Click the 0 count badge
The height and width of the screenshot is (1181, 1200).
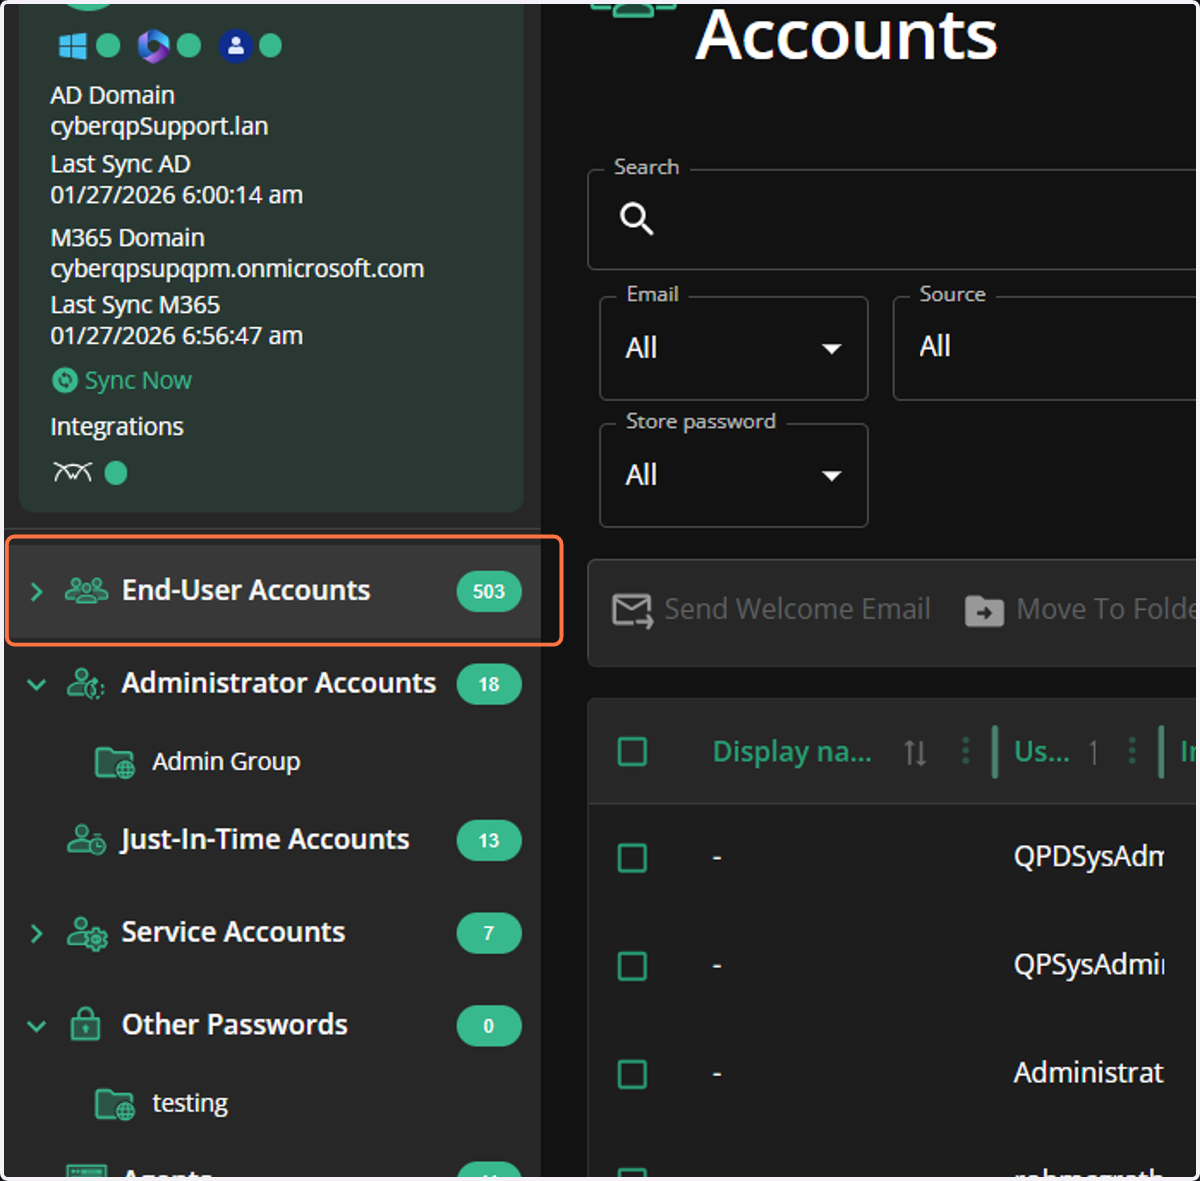click(489, 1026)
